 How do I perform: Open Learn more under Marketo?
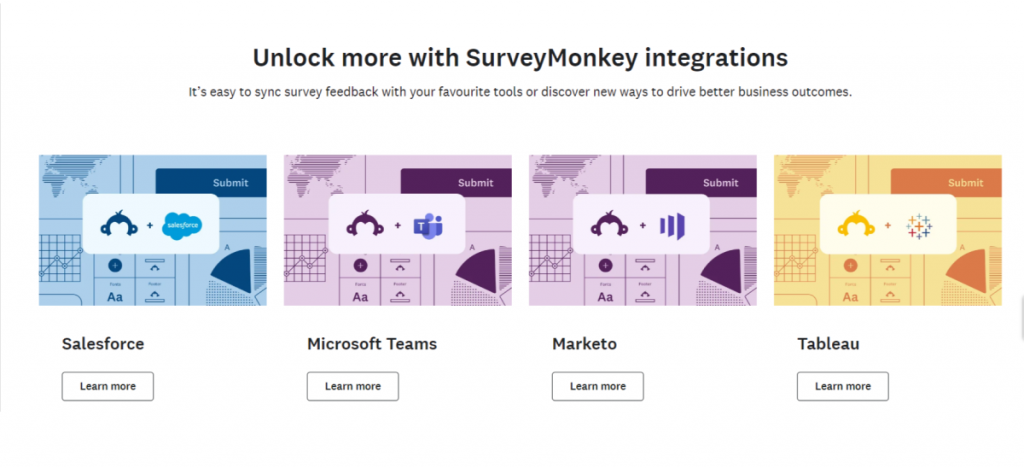[598, 386]
